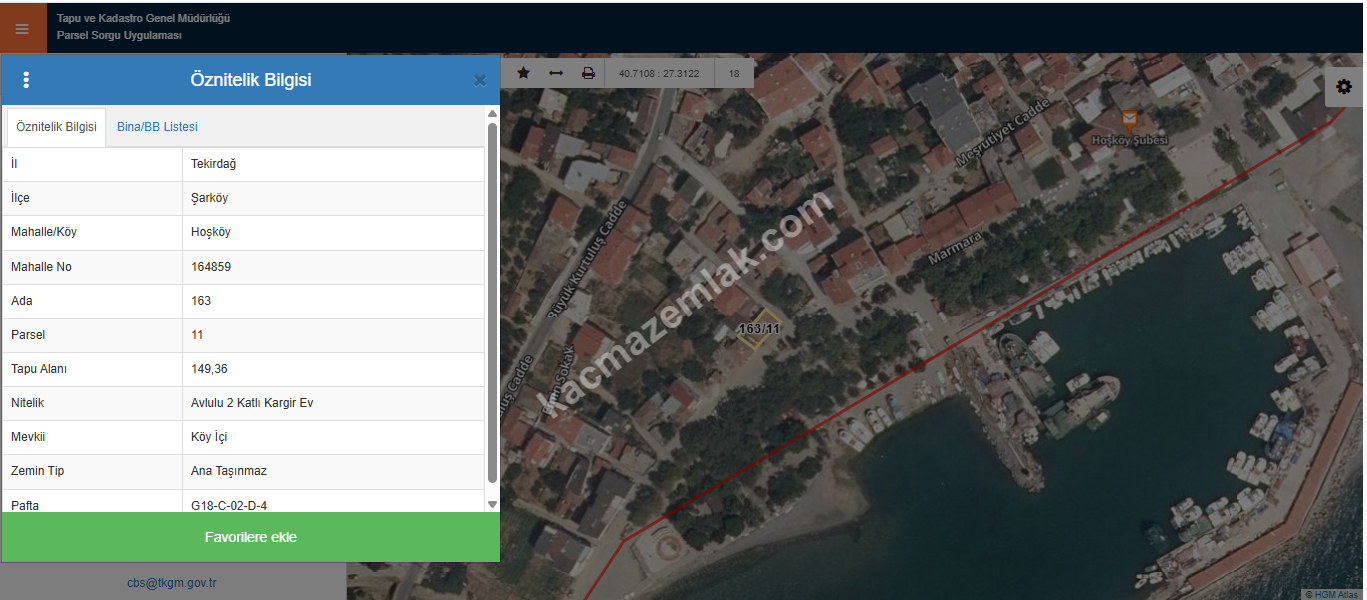Click the attribute list scrollbar thumb

pyautogui.click(x=492, y=300)
